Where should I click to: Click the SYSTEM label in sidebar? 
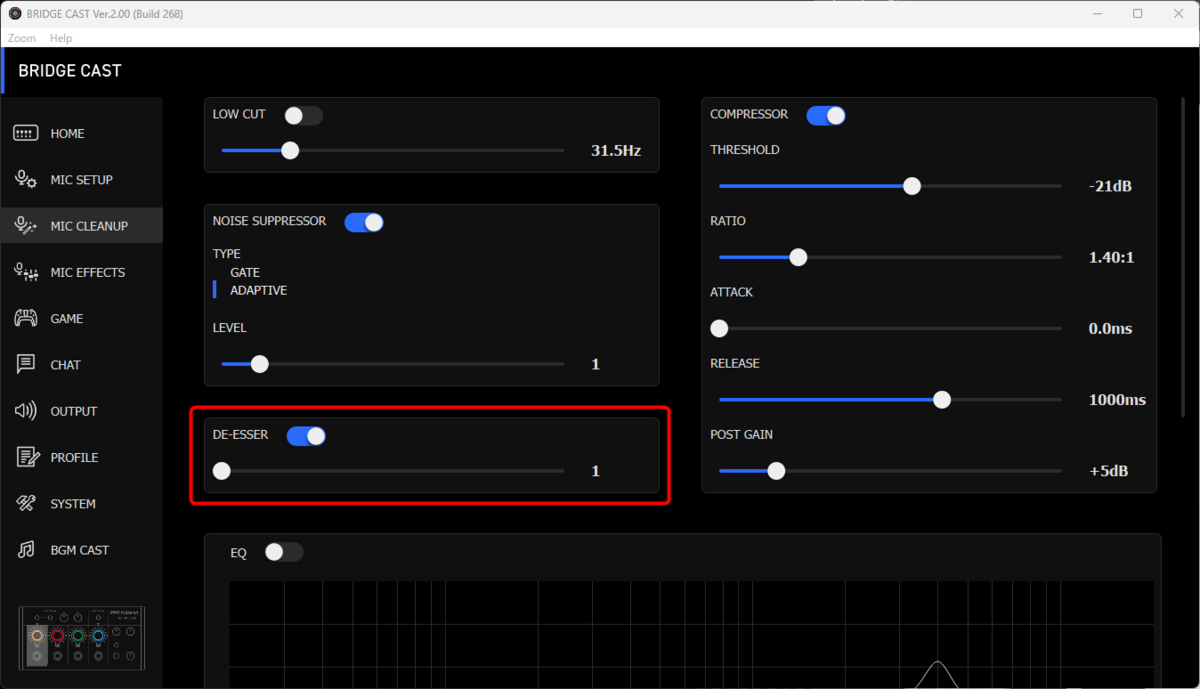[73, 504]
